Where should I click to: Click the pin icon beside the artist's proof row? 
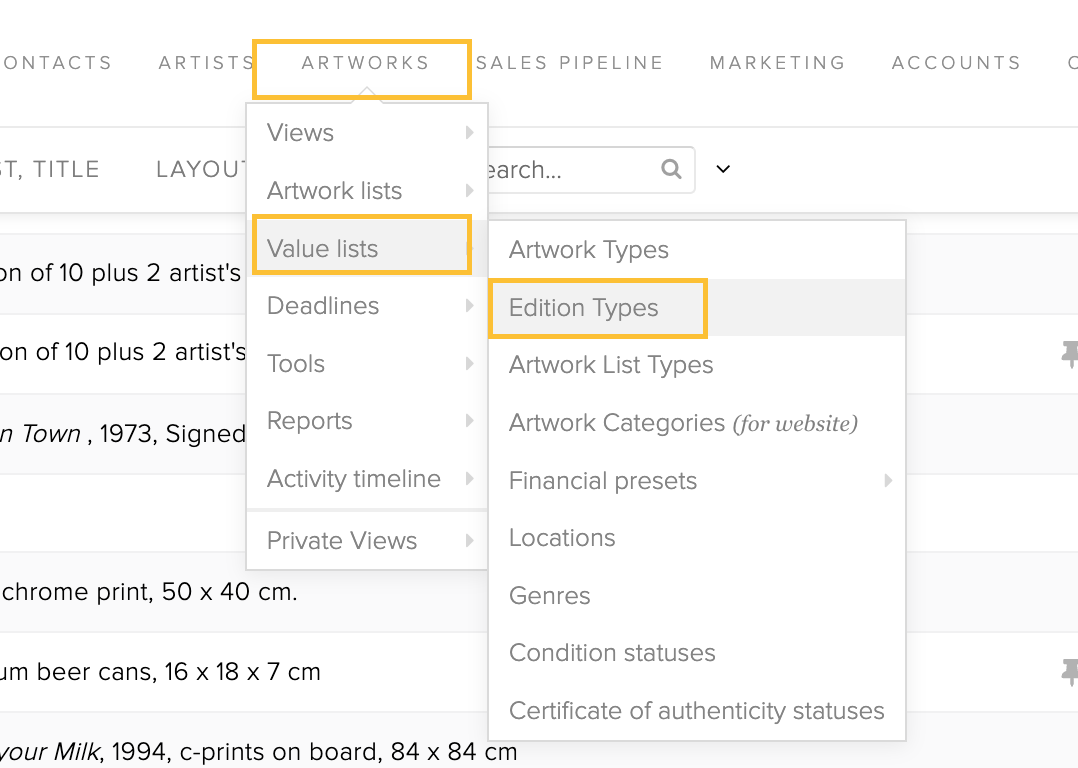1070,354
